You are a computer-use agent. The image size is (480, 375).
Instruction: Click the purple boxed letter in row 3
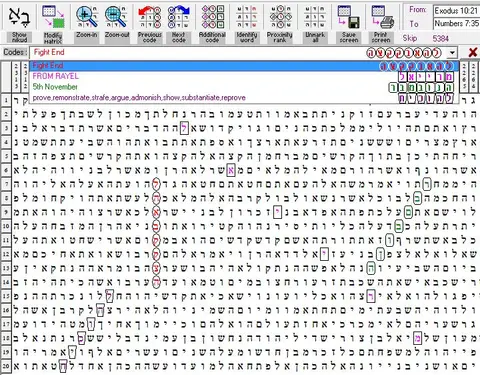184,128
